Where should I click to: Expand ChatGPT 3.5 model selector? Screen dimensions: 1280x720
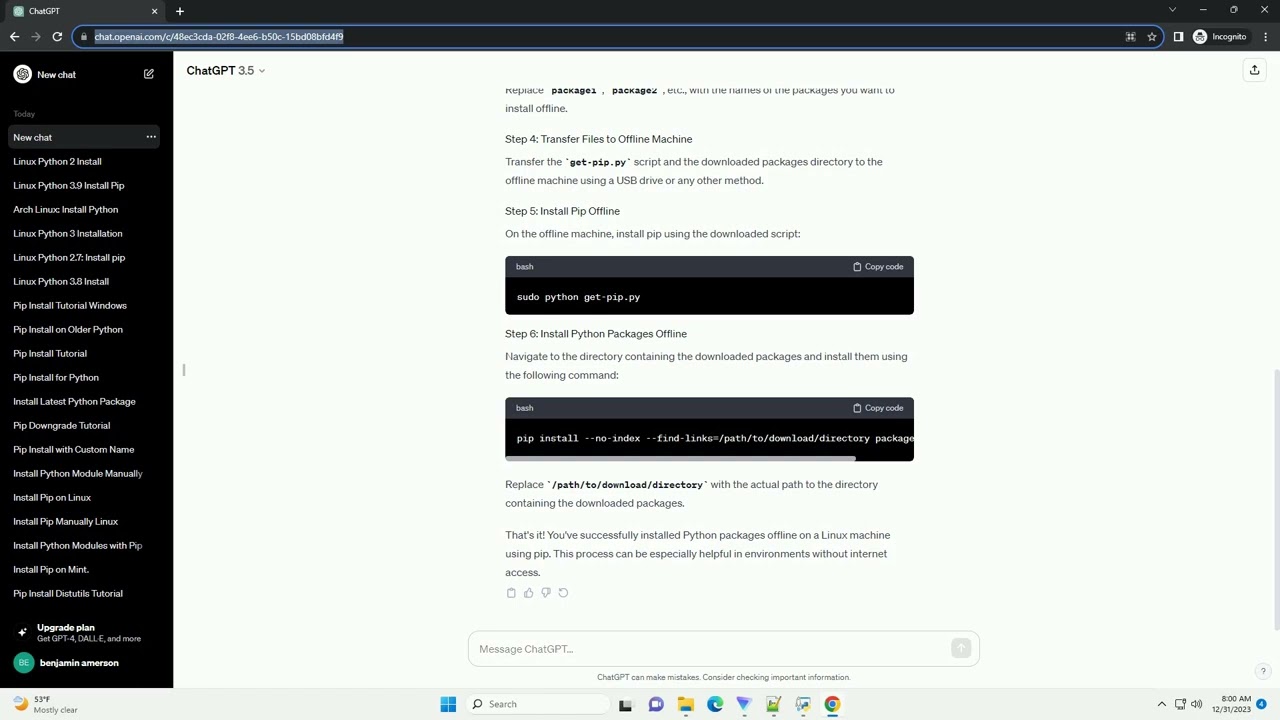(226, 70)
